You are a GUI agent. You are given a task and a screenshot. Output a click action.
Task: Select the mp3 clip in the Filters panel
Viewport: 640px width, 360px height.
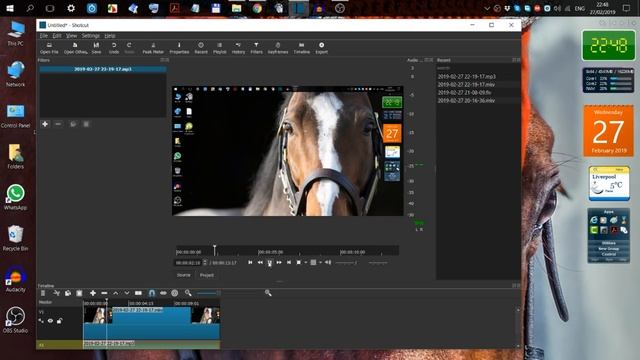pos(103,69)
